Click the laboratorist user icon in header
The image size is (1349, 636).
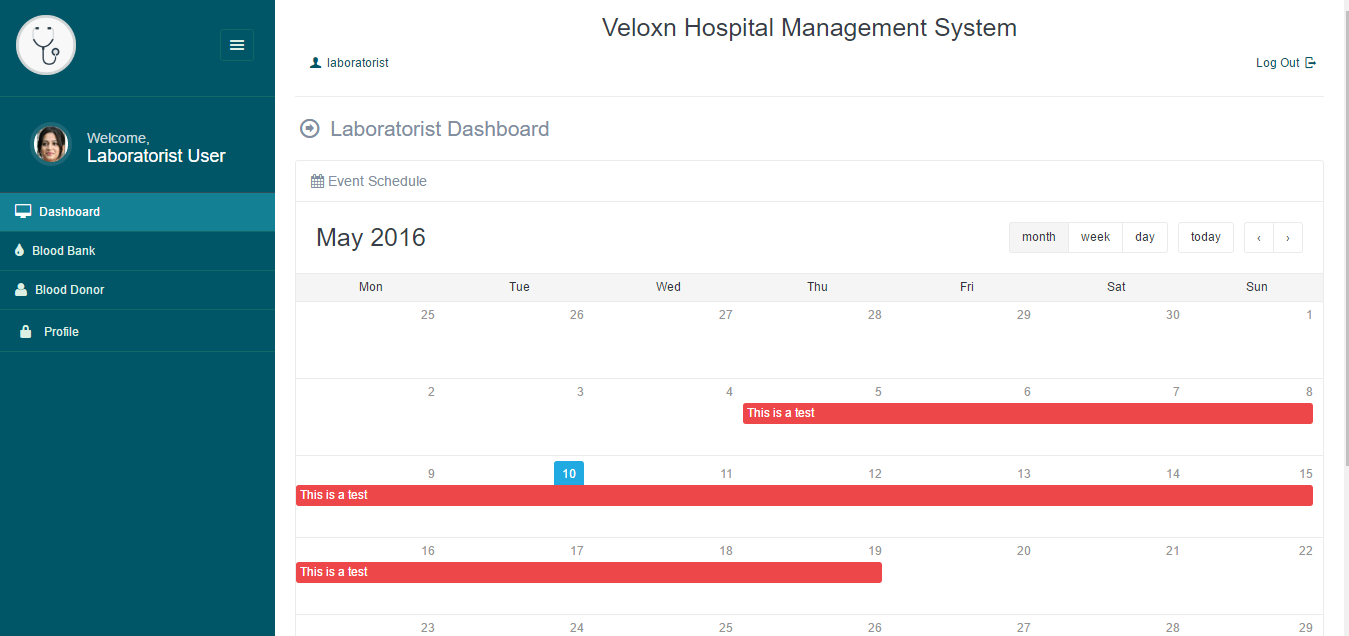(x=316, y=63)
